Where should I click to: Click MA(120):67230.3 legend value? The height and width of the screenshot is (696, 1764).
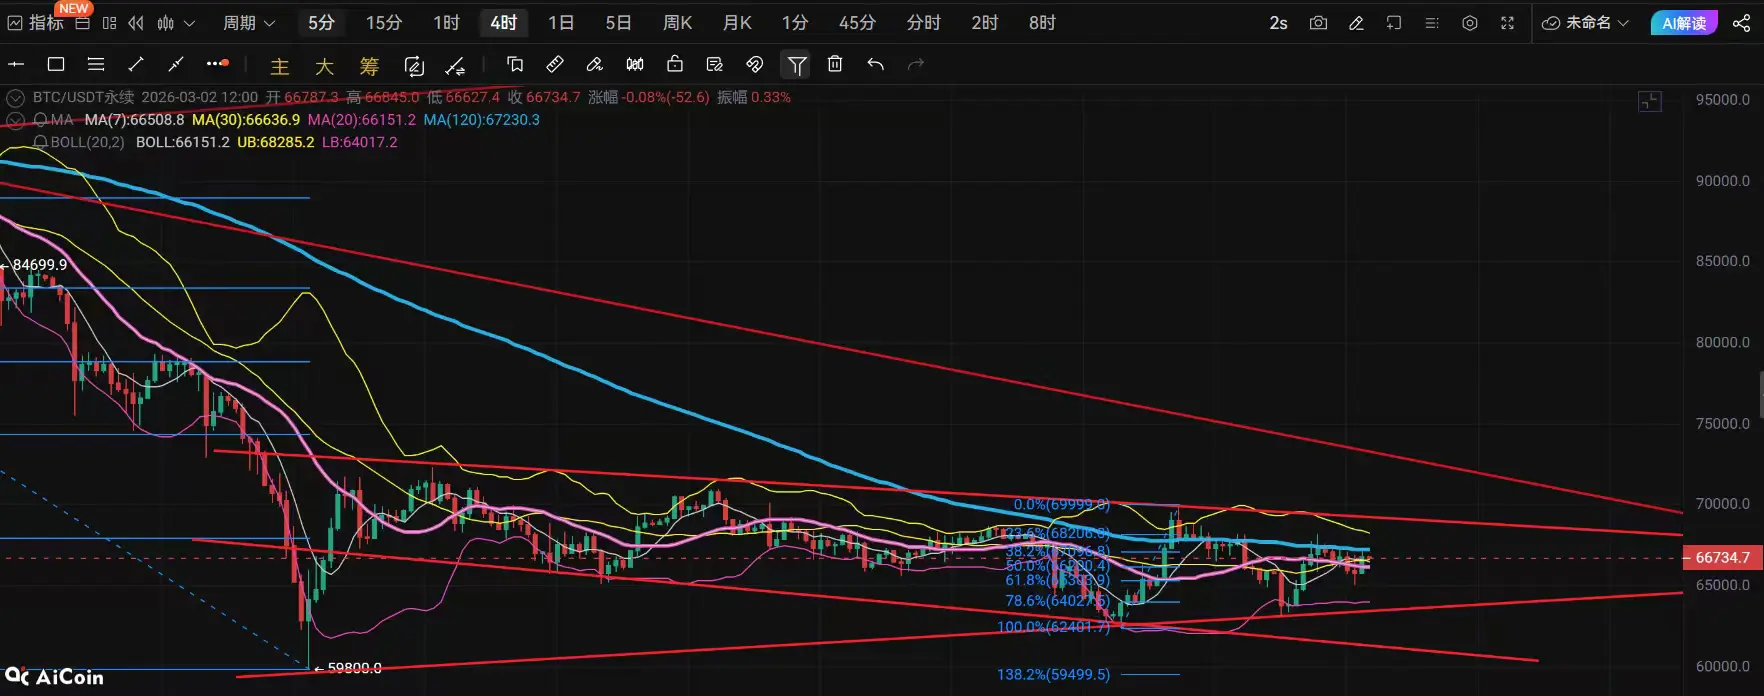(x=481, y=120)
